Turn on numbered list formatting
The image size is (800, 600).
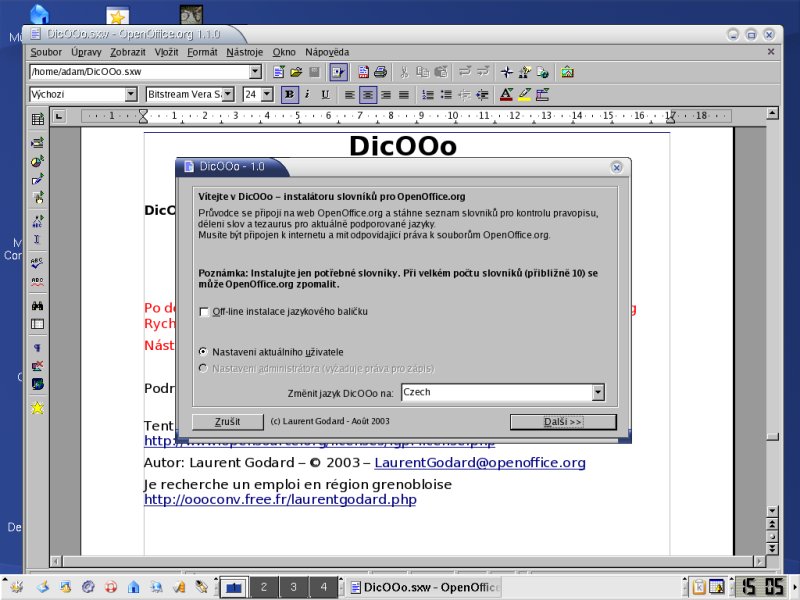(x=428, y=94)
